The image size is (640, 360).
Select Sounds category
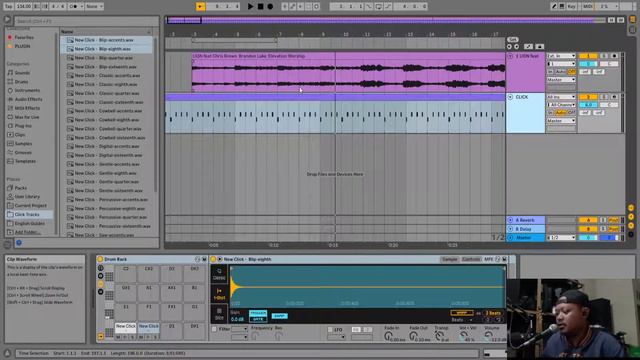pos(22,73)
